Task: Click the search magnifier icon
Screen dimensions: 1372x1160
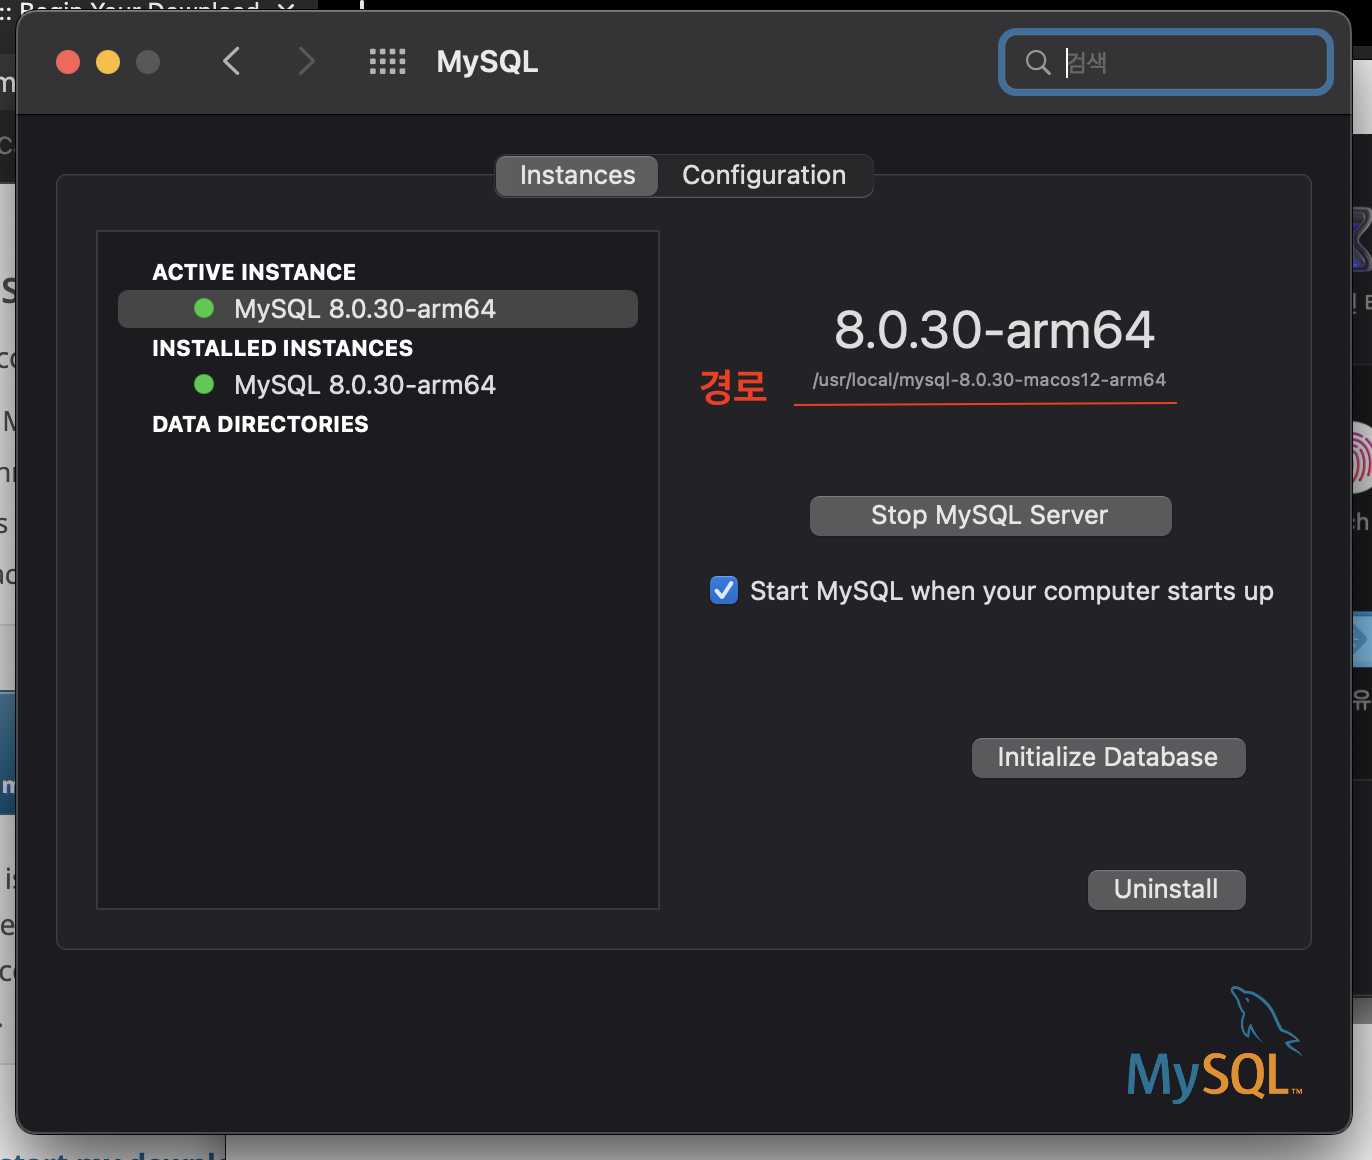Action: pos(1038,63)
